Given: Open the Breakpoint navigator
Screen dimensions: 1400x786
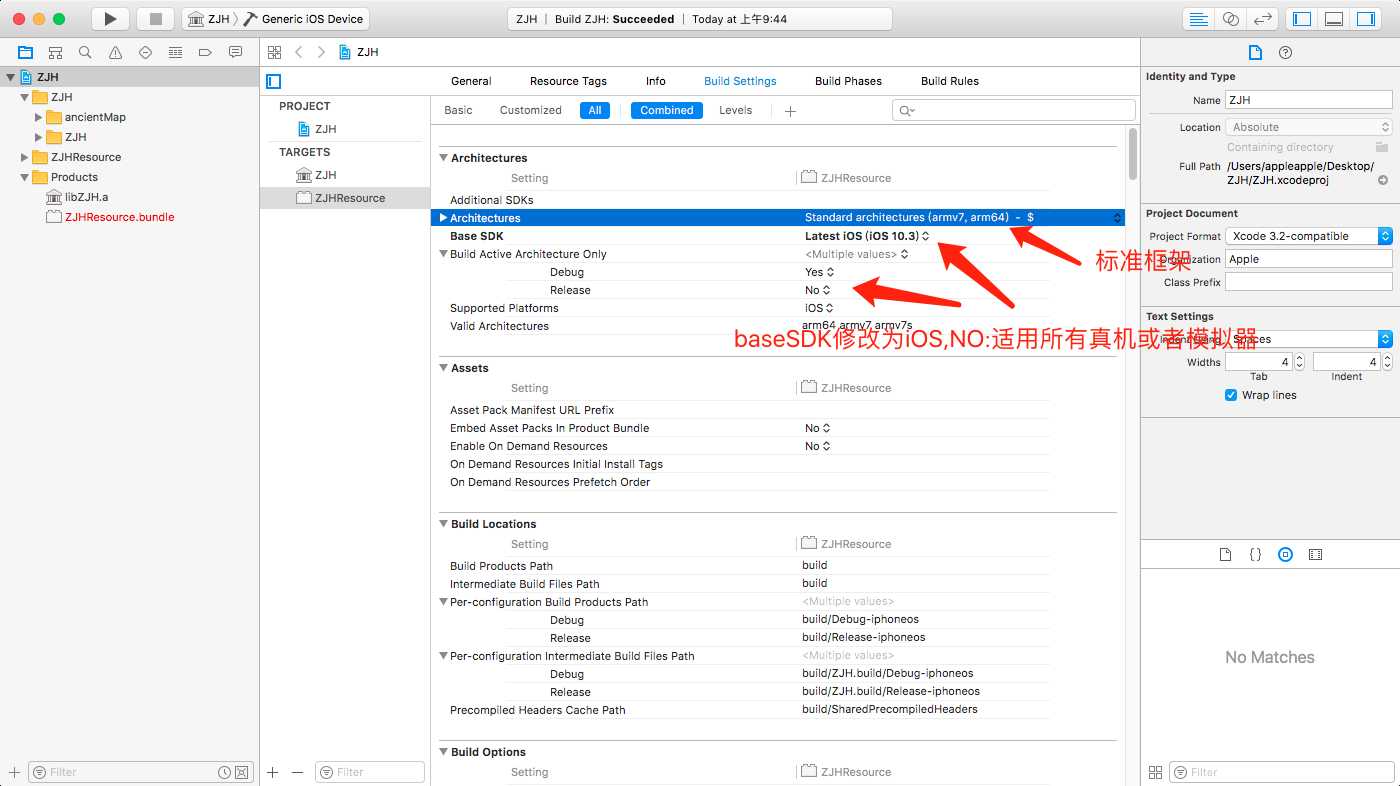Looking at the screenshot, I should pos(205,52).
